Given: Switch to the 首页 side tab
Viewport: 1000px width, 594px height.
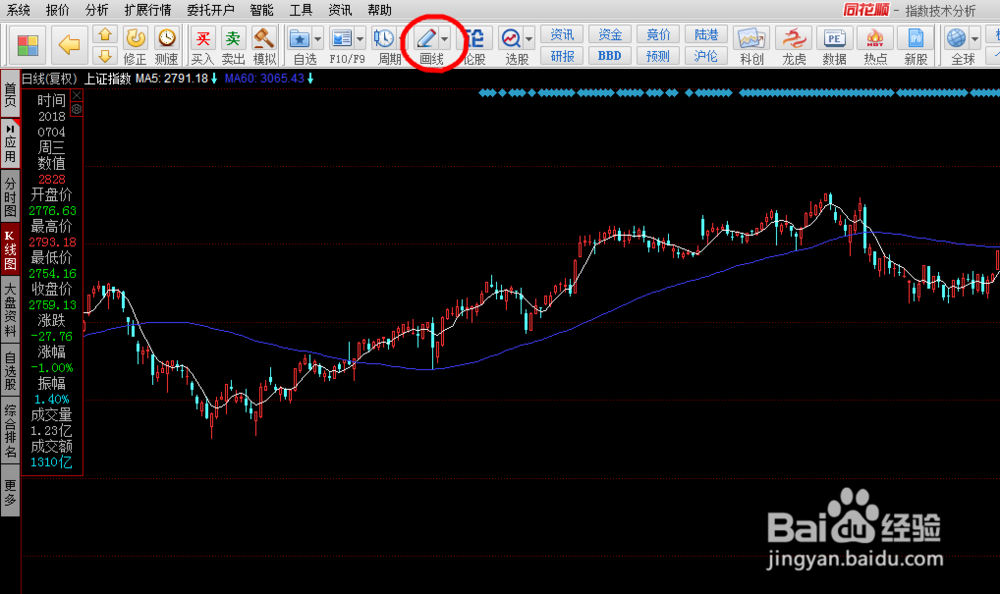Looking at the screenshot, I should coord(10,94).
